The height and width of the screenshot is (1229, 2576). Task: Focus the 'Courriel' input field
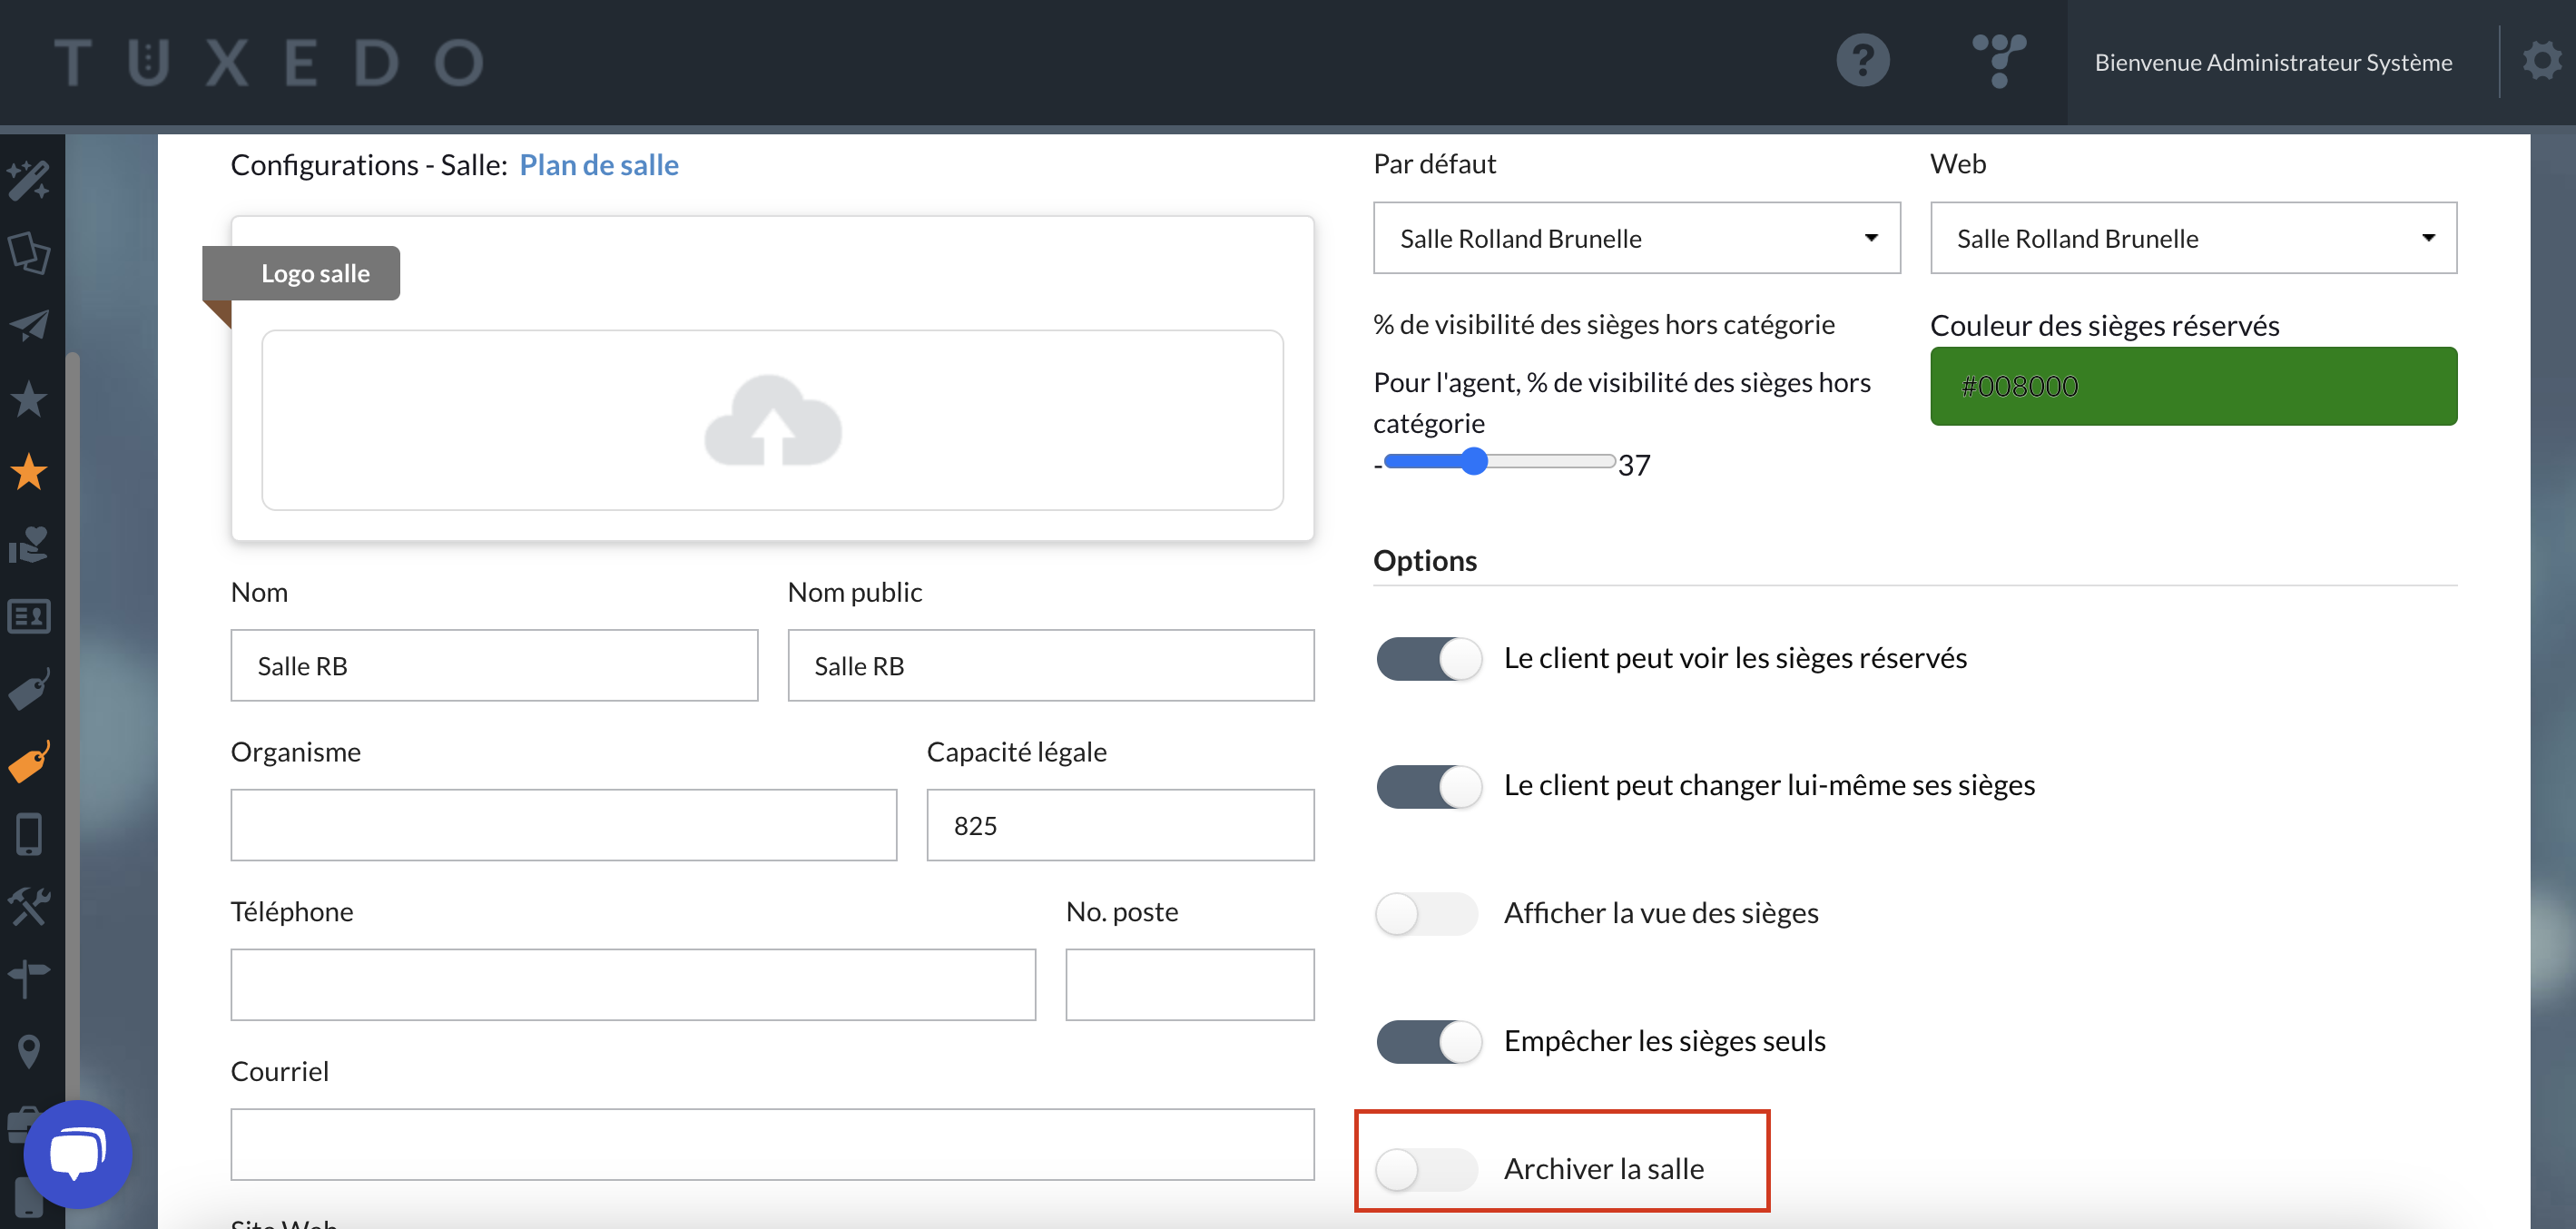(x=772, y=1144)
